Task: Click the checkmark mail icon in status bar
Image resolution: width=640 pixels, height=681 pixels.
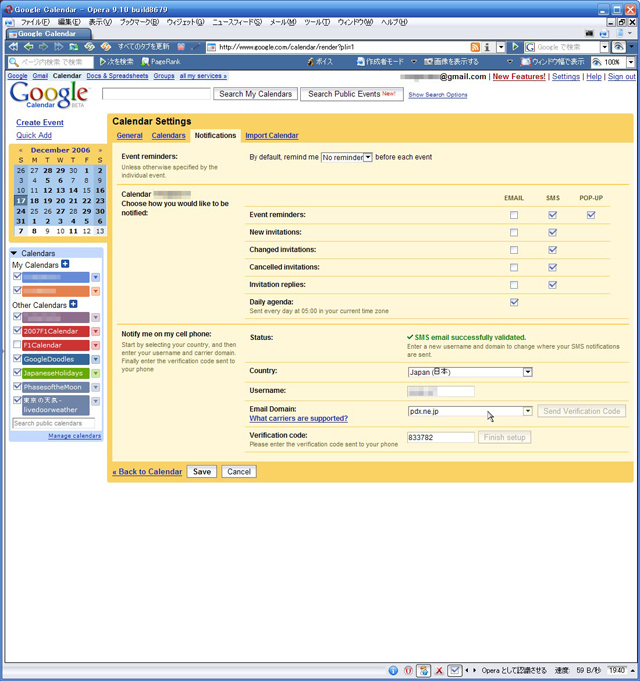Action: pos(455,671)
